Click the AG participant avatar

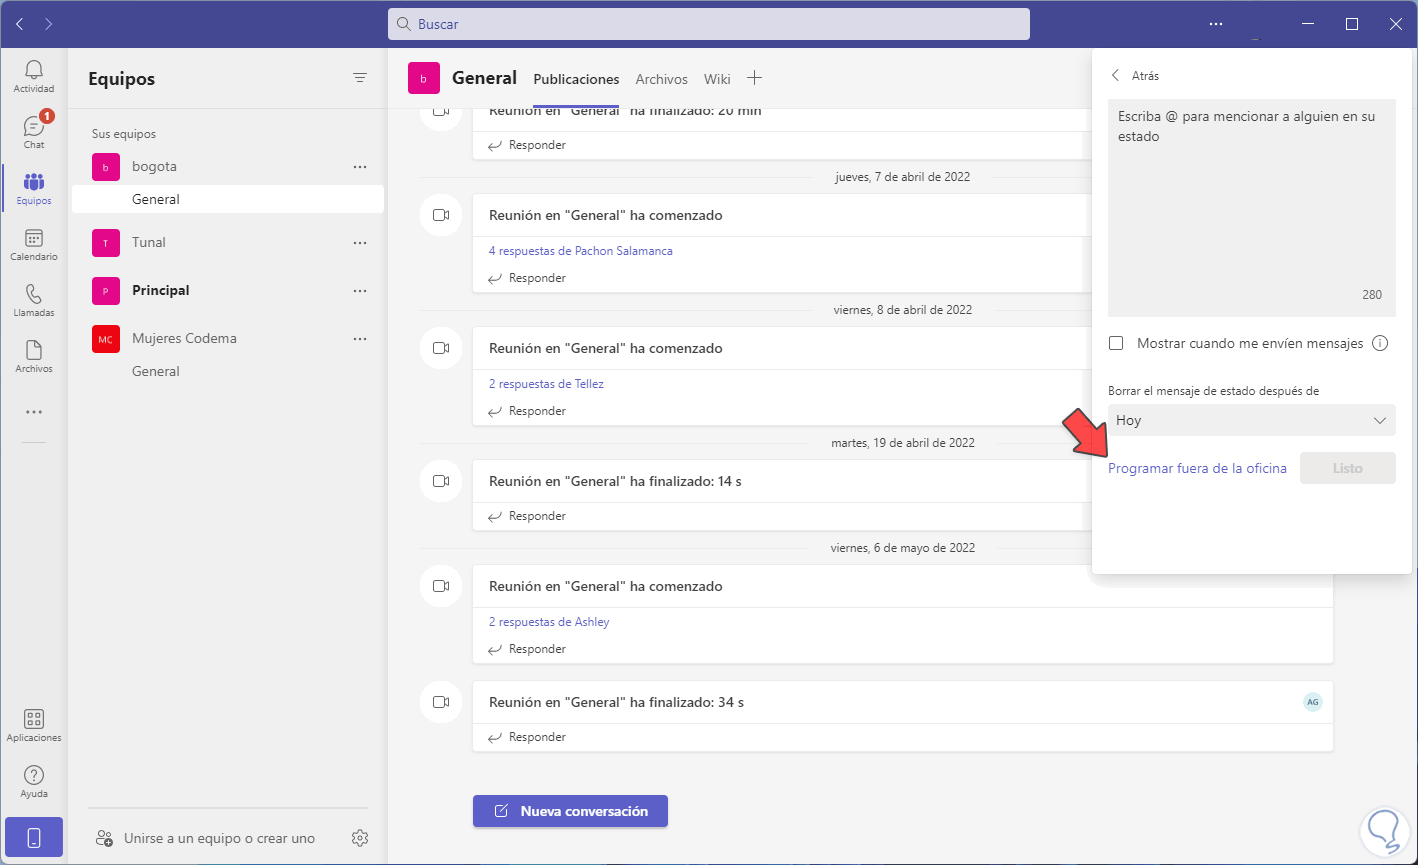click(x=1313, y=702)
